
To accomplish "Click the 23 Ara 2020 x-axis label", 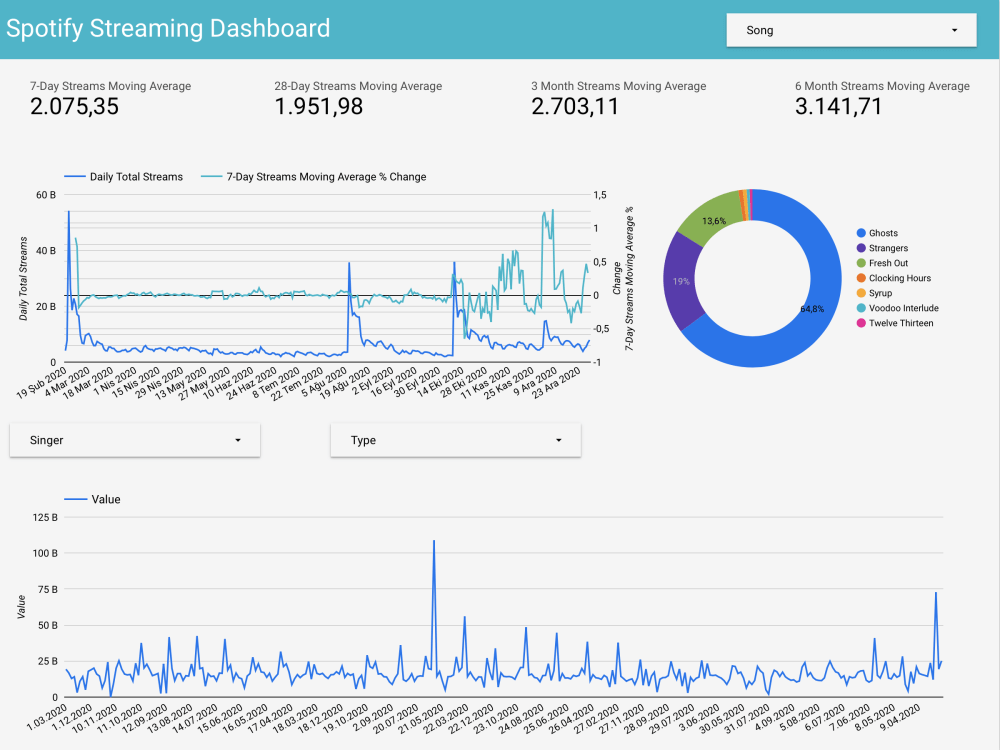I will (557, 381).
